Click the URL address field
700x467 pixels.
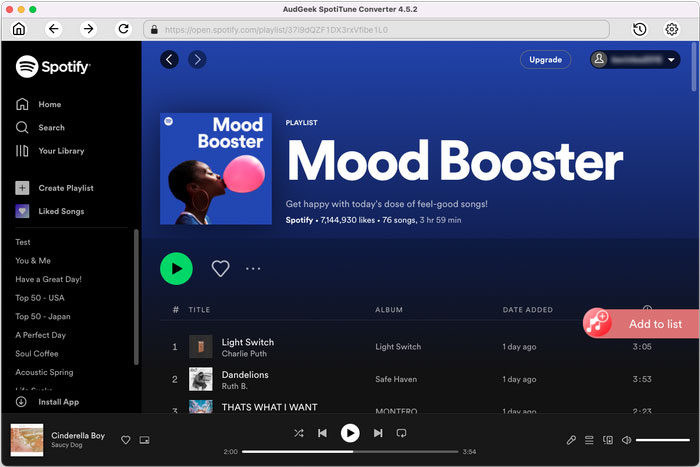tap(376, 29)
